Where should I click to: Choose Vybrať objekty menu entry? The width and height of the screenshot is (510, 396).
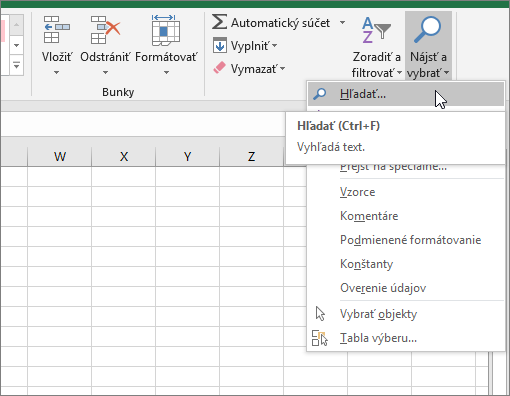point(406,314)
